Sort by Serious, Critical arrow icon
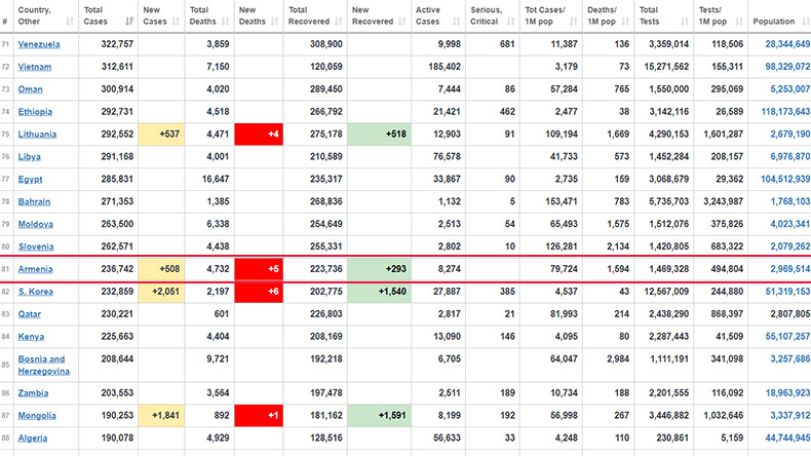This screenshot has height=456, width=811. [x=511, y=22]
